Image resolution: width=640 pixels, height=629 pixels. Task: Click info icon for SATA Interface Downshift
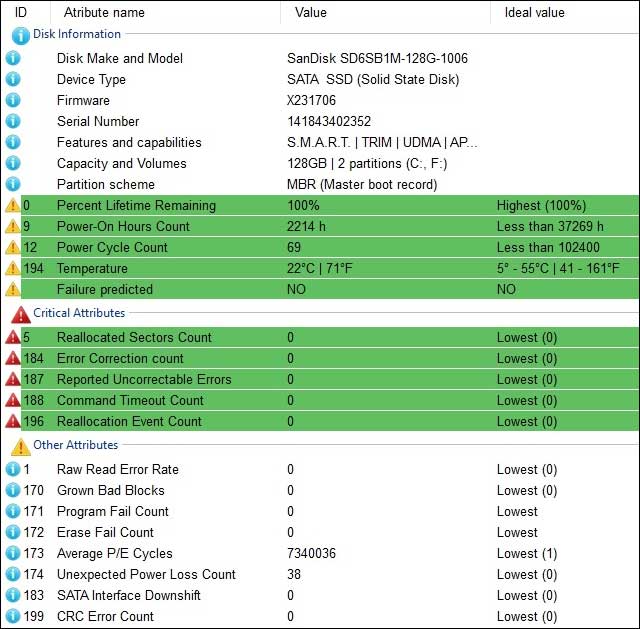pyautogui.click(x=13, y=595)
